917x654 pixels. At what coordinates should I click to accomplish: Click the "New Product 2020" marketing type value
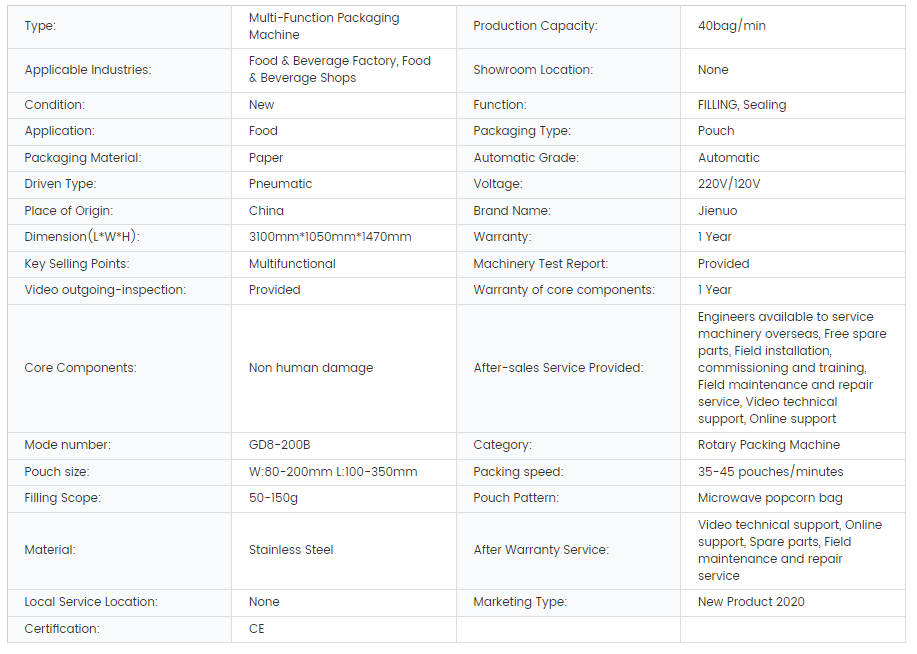pyautogui.click(x=751, y=602)
